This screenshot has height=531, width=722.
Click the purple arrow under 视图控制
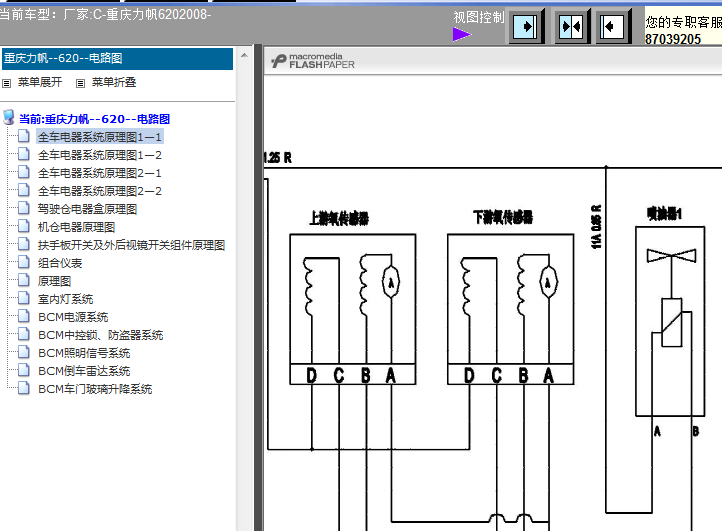462,34
